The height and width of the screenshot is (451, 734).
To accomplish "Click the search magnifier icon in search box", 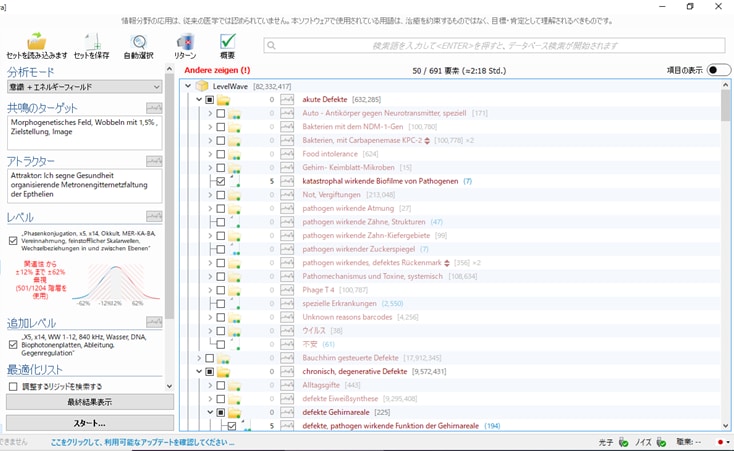I will click(x=271, y=45).
